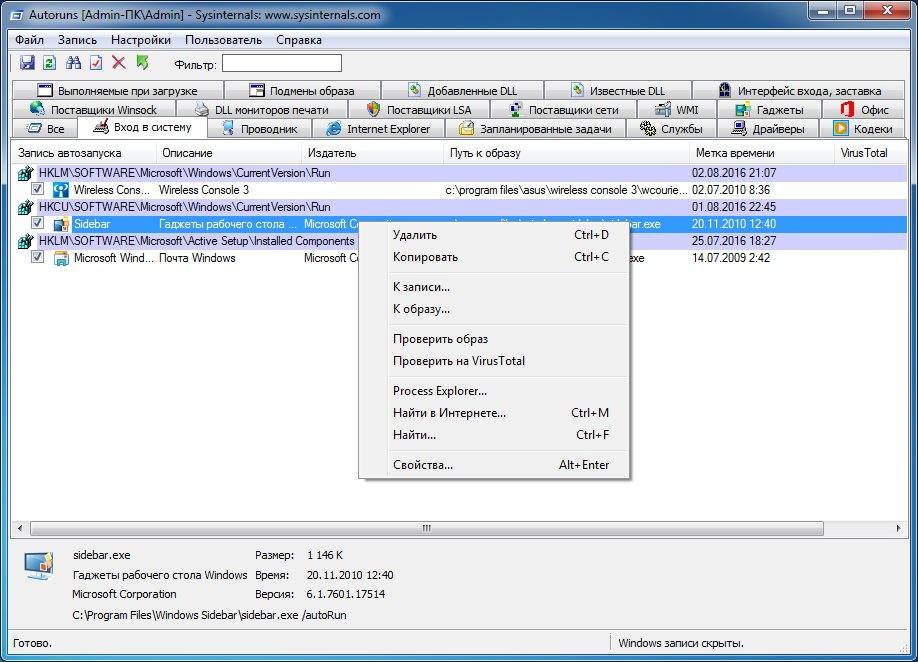Sort by the Запись автозапуска column header
The width and height of the screenshot is (918, 662).
point(84,153)
